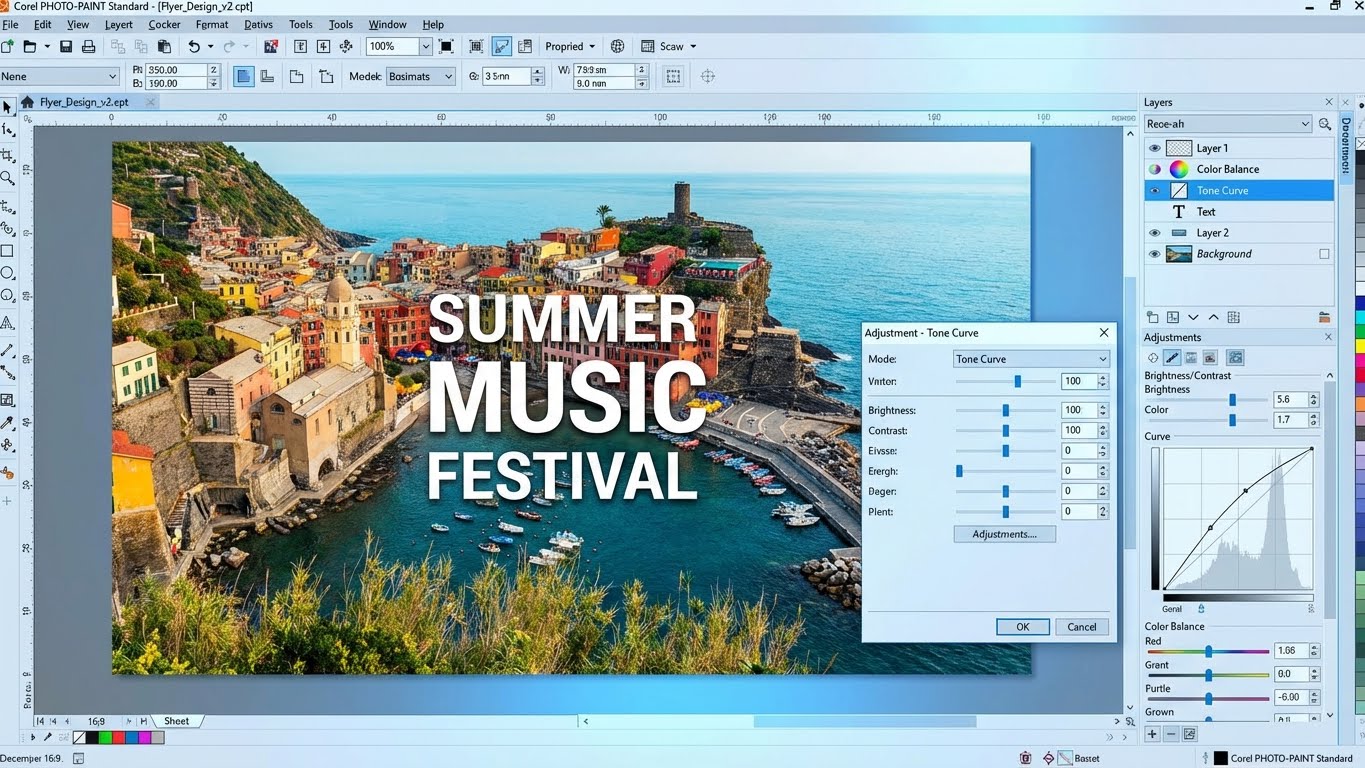Click the Adjustments... button in the dialog
The image size is (1365, 768).
click(x=1004, y=534)
